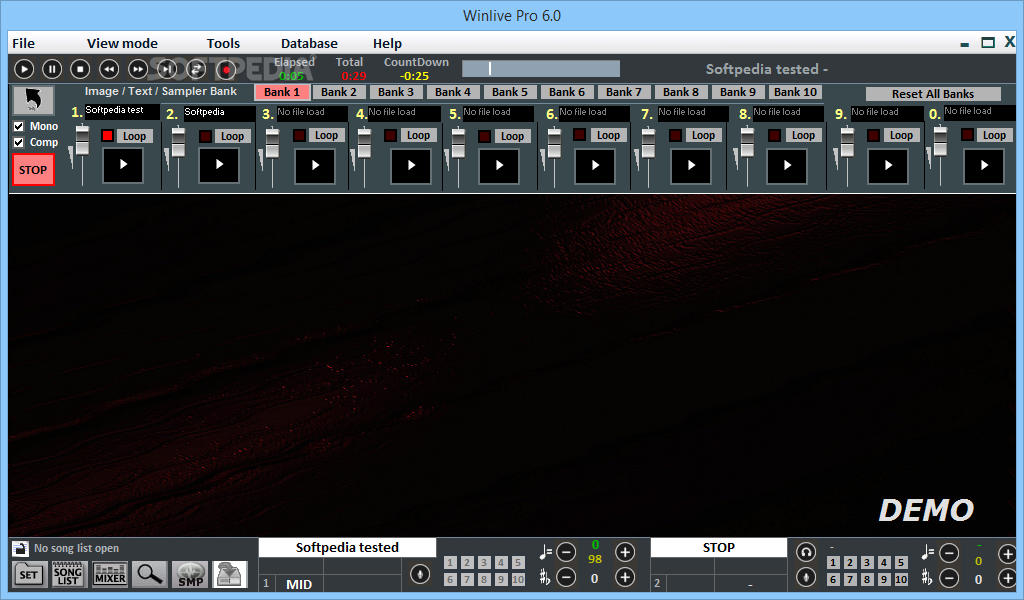The height and width of the screenshot is (600, 1024).
Task: Toggle the repeat/cycle icon in transport bar
Action: point(196,69)
